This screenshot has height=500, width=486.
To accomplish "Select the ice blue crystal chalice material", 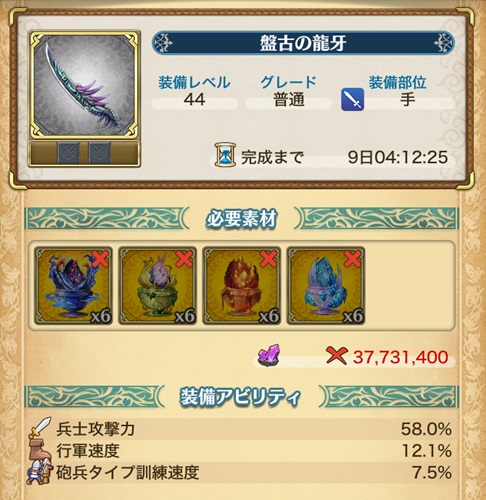I will click(326, 286).
